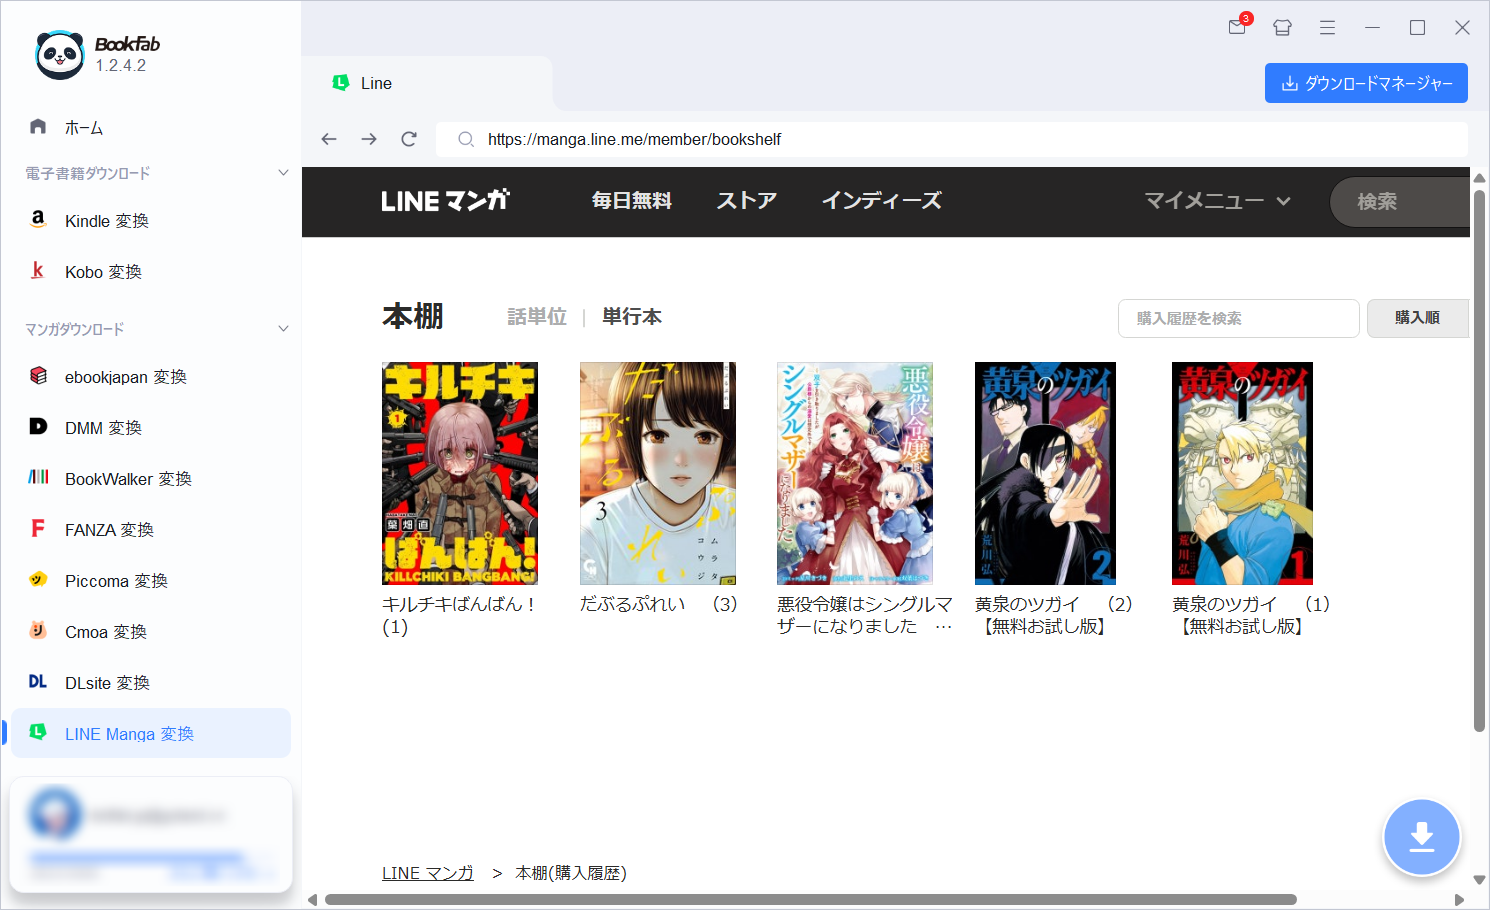The height and width of the screenshot is (910, 1490).
Task: Open 黄泉のツガイ (1) cover thumbnail
Action: tap(1242, 473)
